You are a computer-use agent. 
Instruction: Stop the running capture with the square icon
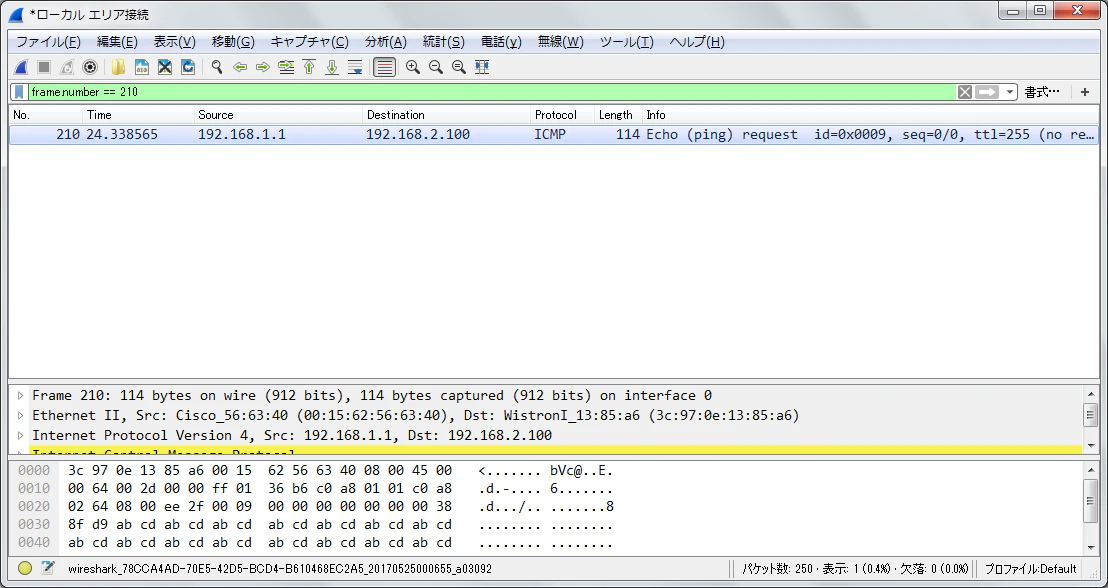click(44, 67)
